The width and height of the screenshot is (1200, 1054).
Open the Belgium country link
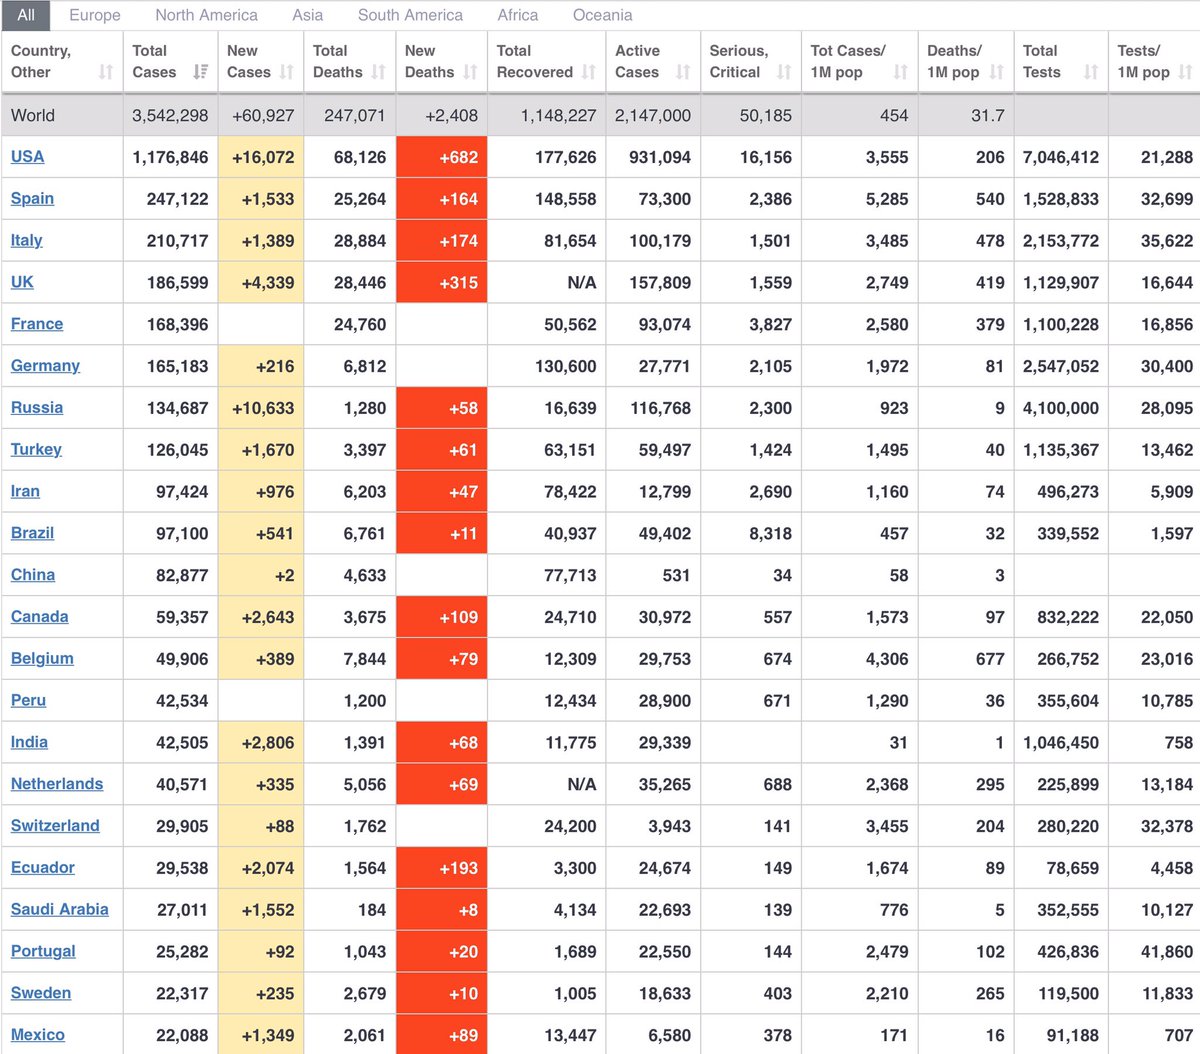pyautogui.click(x=42, y=659)
